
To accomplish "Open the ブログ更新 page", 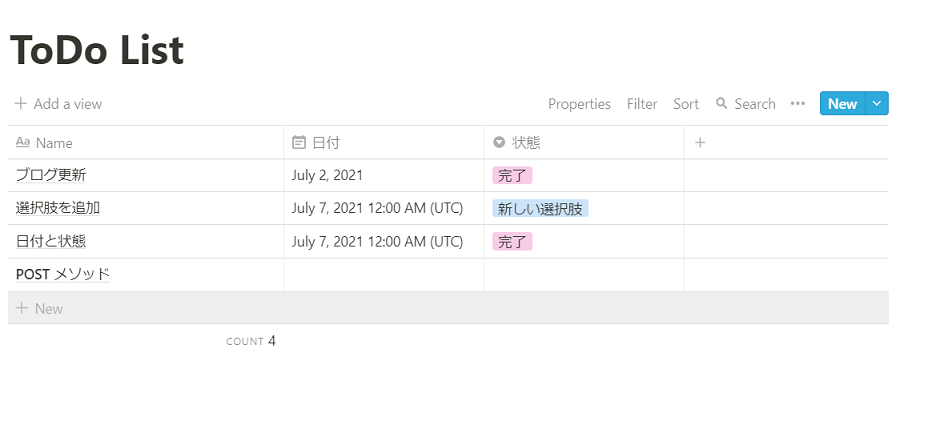I will tap(51, 175).
